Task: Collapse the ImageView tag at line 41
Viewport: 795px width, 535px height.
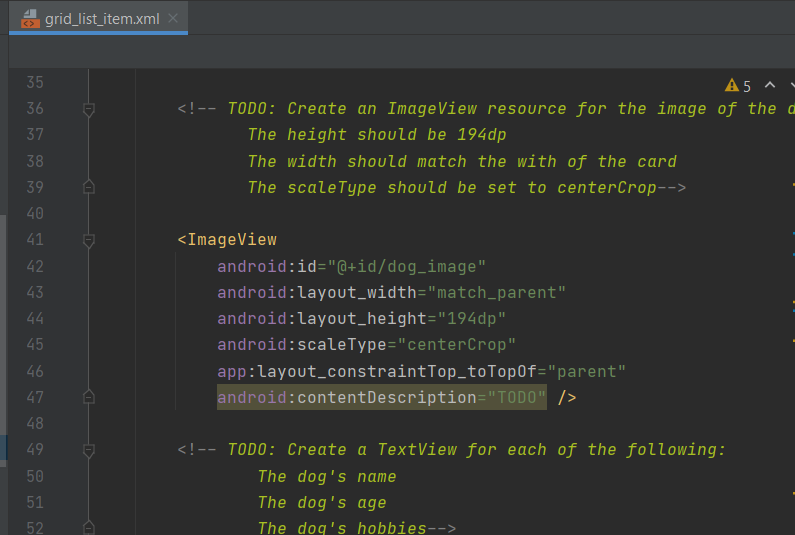Action: coord(89,240)
